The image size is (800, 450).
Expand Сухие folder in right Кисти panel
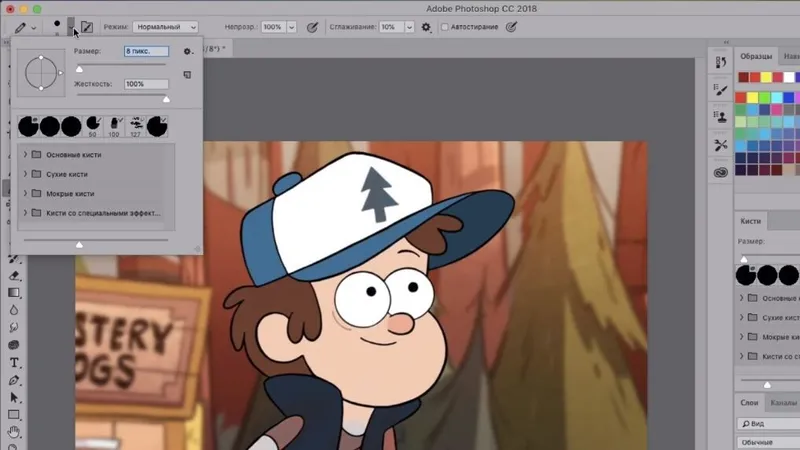click(x=741, y=317)
